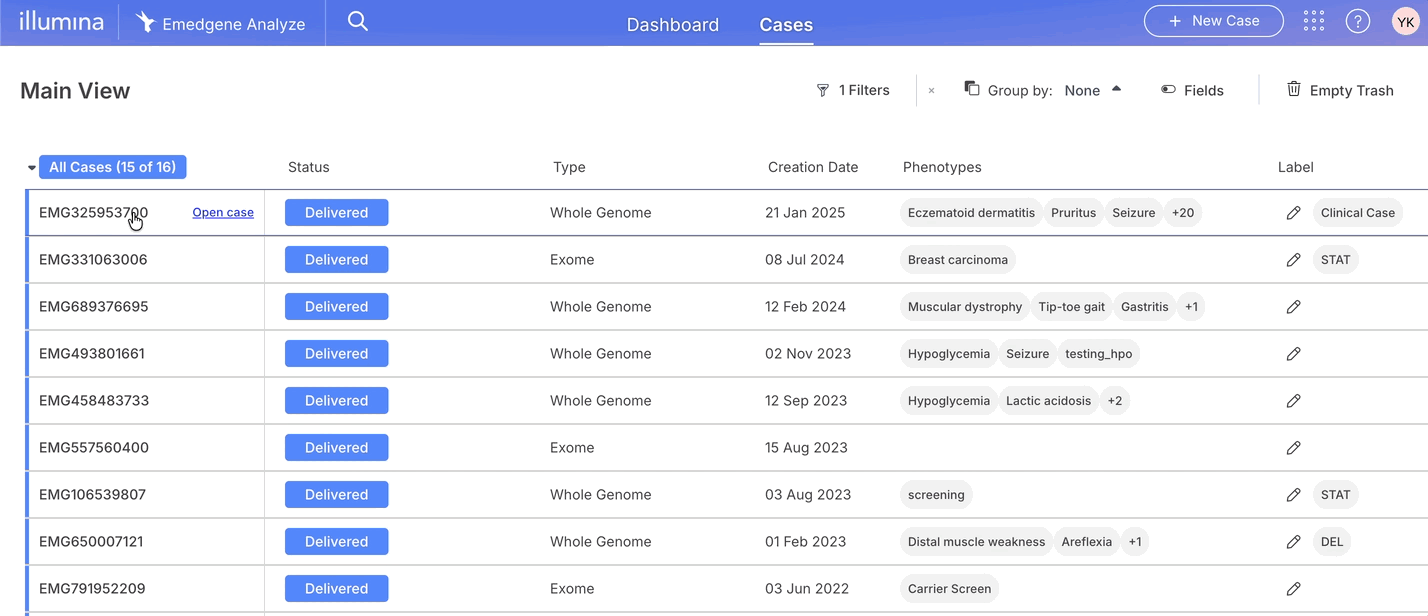Click Empty Trash

point(1340,90)
